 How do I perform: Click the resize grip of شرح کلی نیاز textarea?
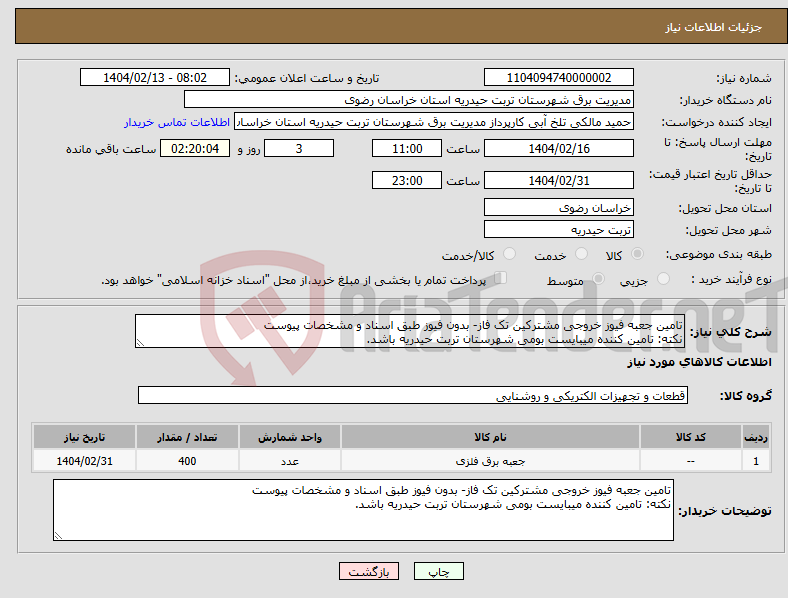tap(140, 343)
